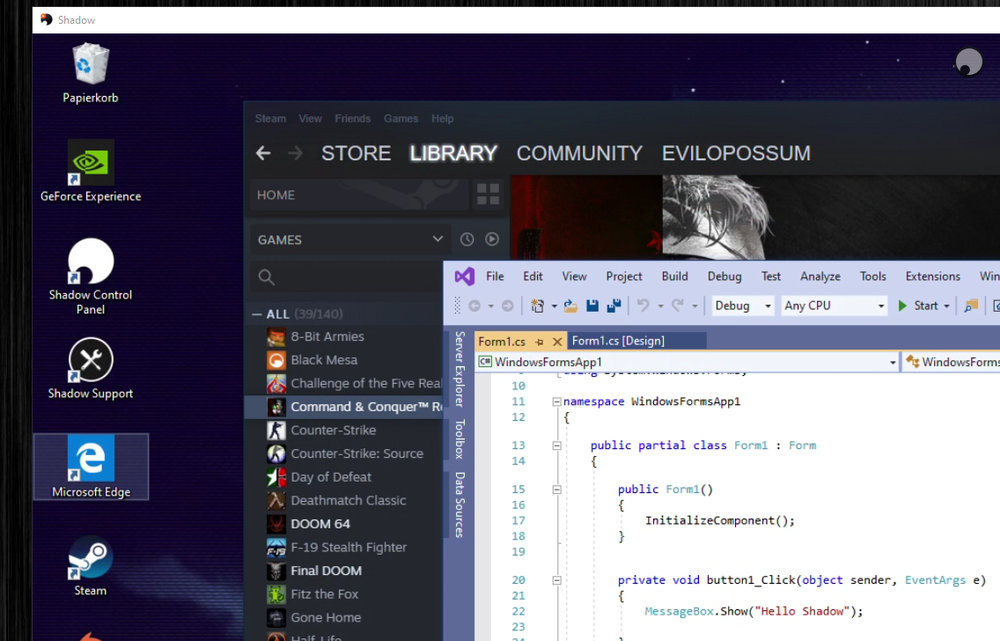Go to the STORE section in Steam
The image size is (1000, 641).
pyautogui.click(x=356, y=153)
